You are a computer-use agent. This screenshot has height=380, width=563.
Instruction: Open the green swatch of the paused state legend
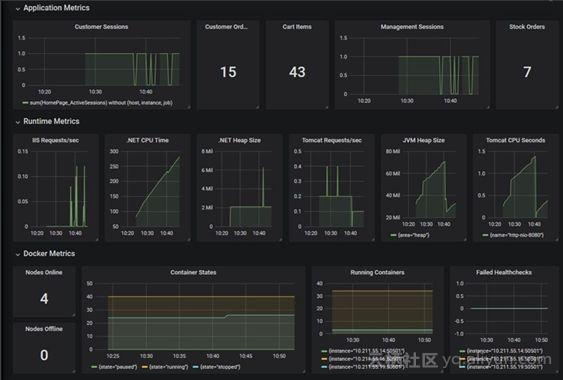(x=94, y=367)
